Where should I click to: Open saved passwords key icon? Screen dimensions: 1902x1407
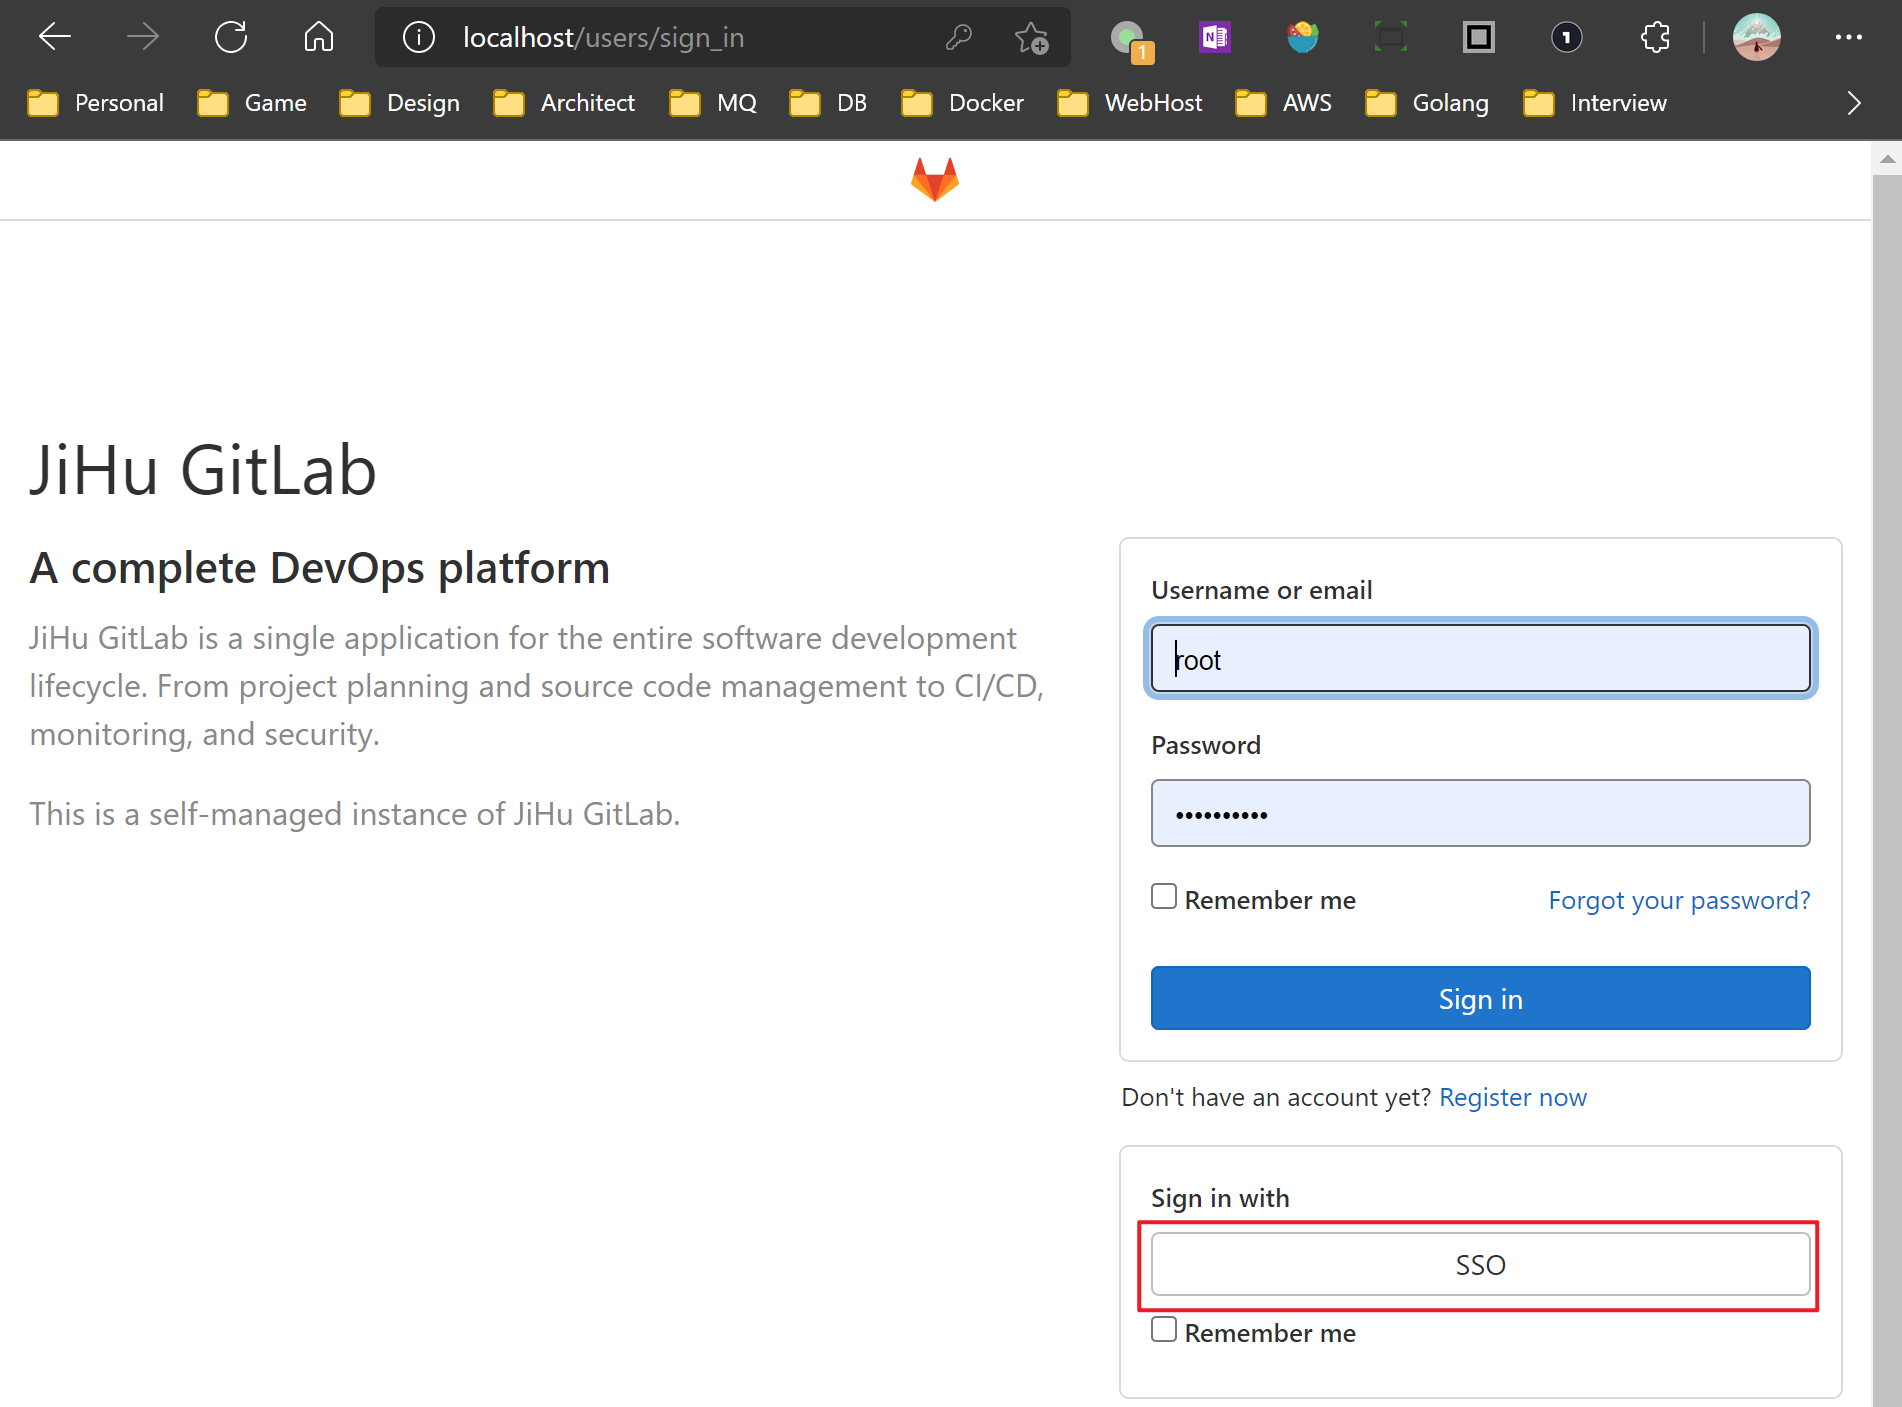pos(958,38)
